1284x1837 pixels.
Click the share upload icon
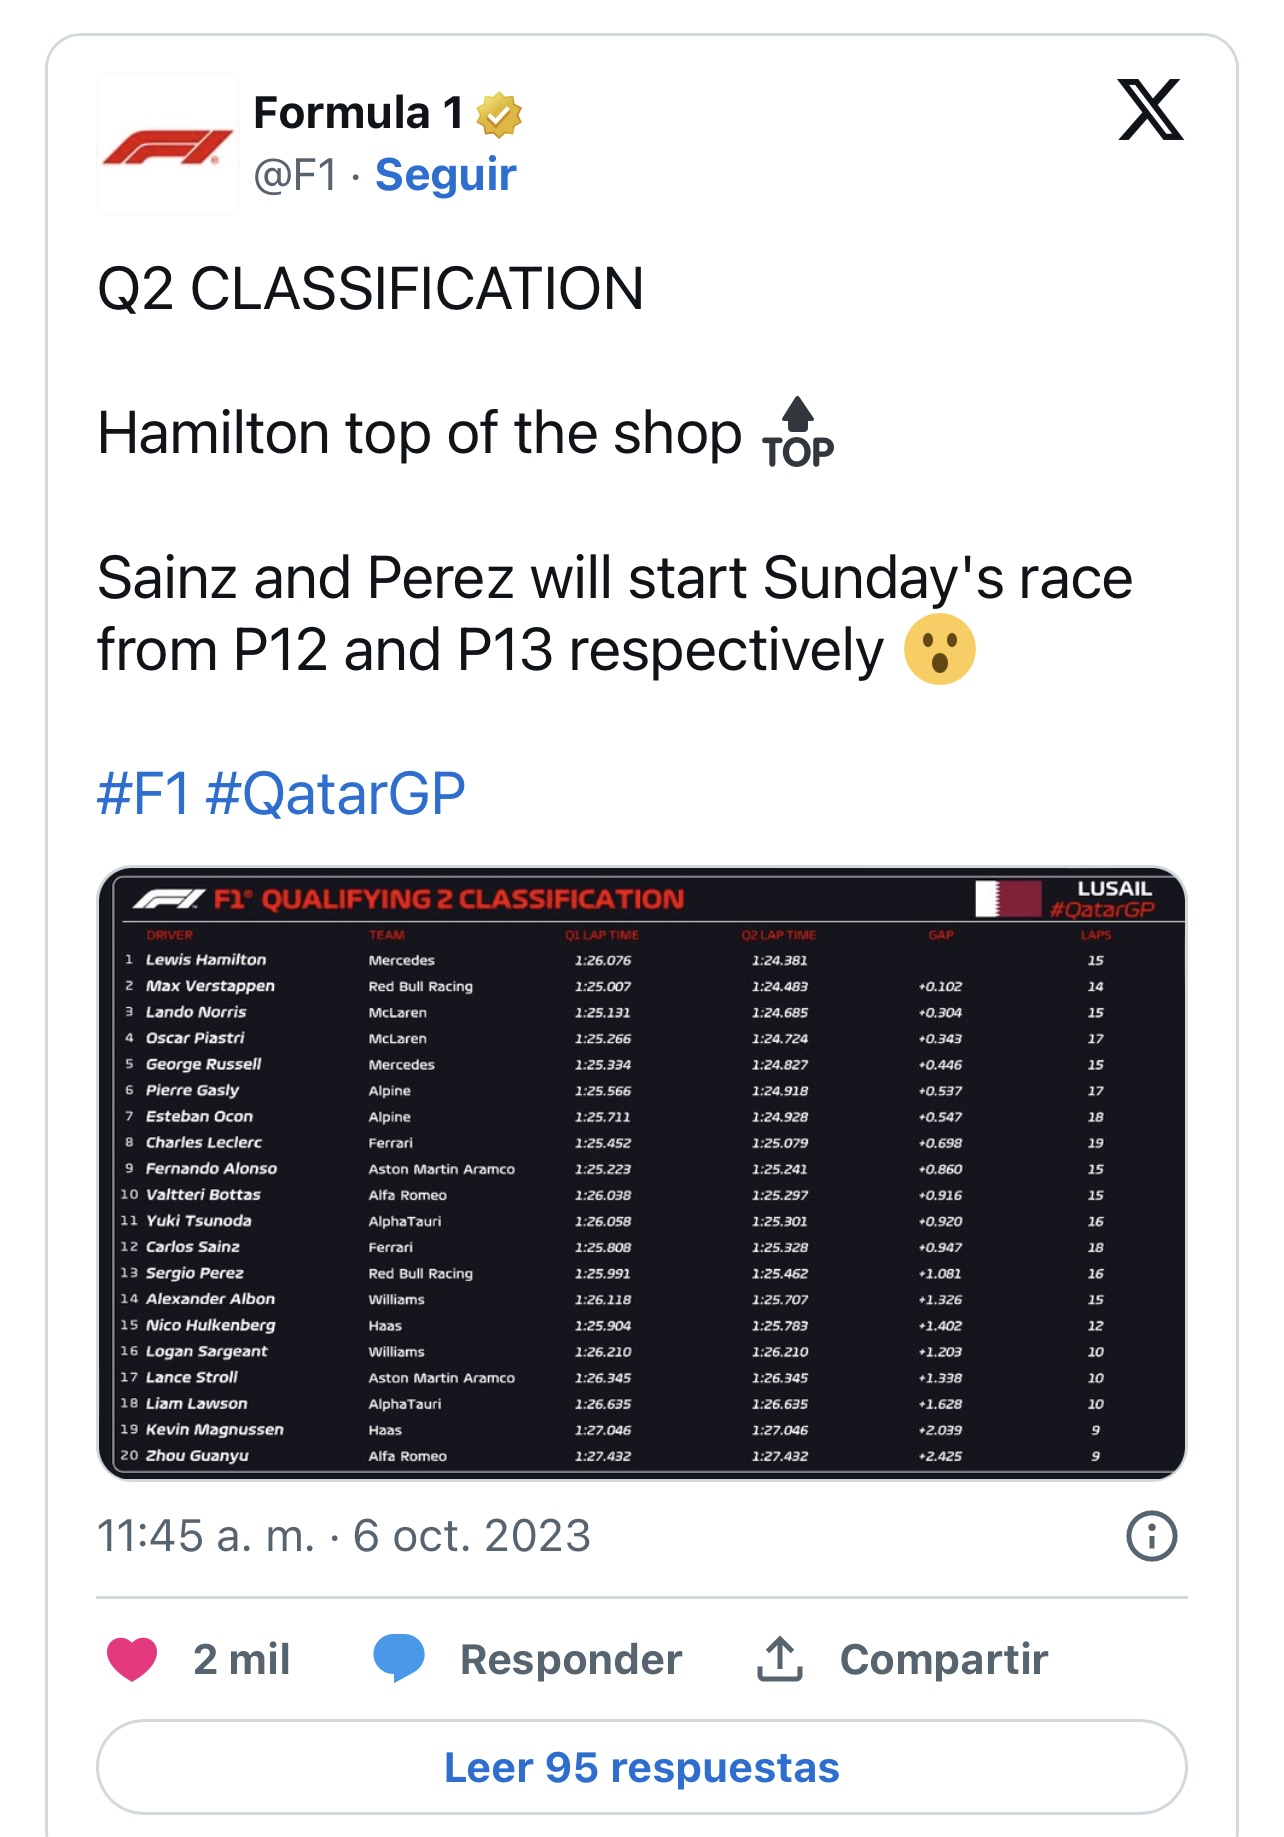point(780,1659)
